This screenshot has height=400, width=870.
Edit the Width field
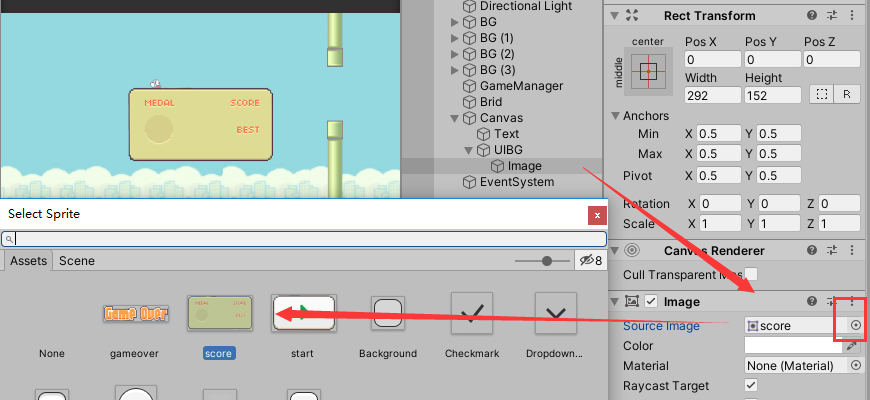pos(713,95)
